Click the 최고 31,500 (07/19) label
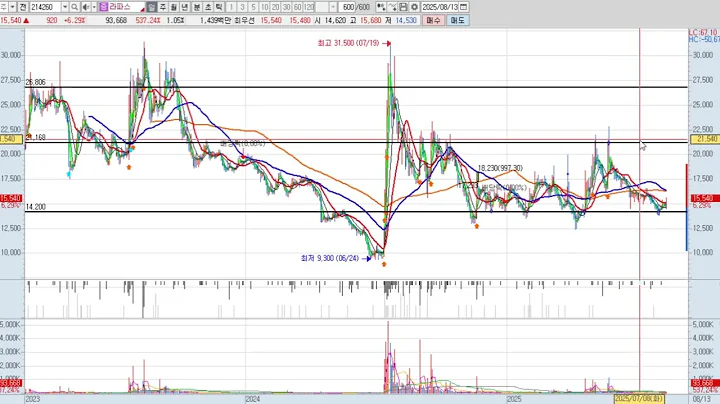 click(349, 43)
